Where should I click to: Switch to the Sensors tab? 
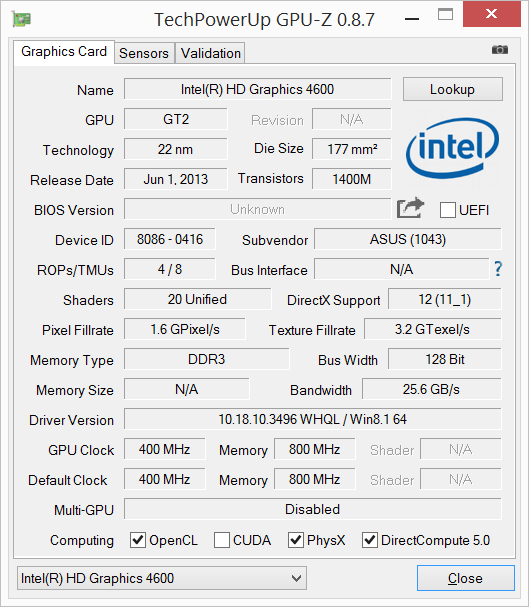144,53
